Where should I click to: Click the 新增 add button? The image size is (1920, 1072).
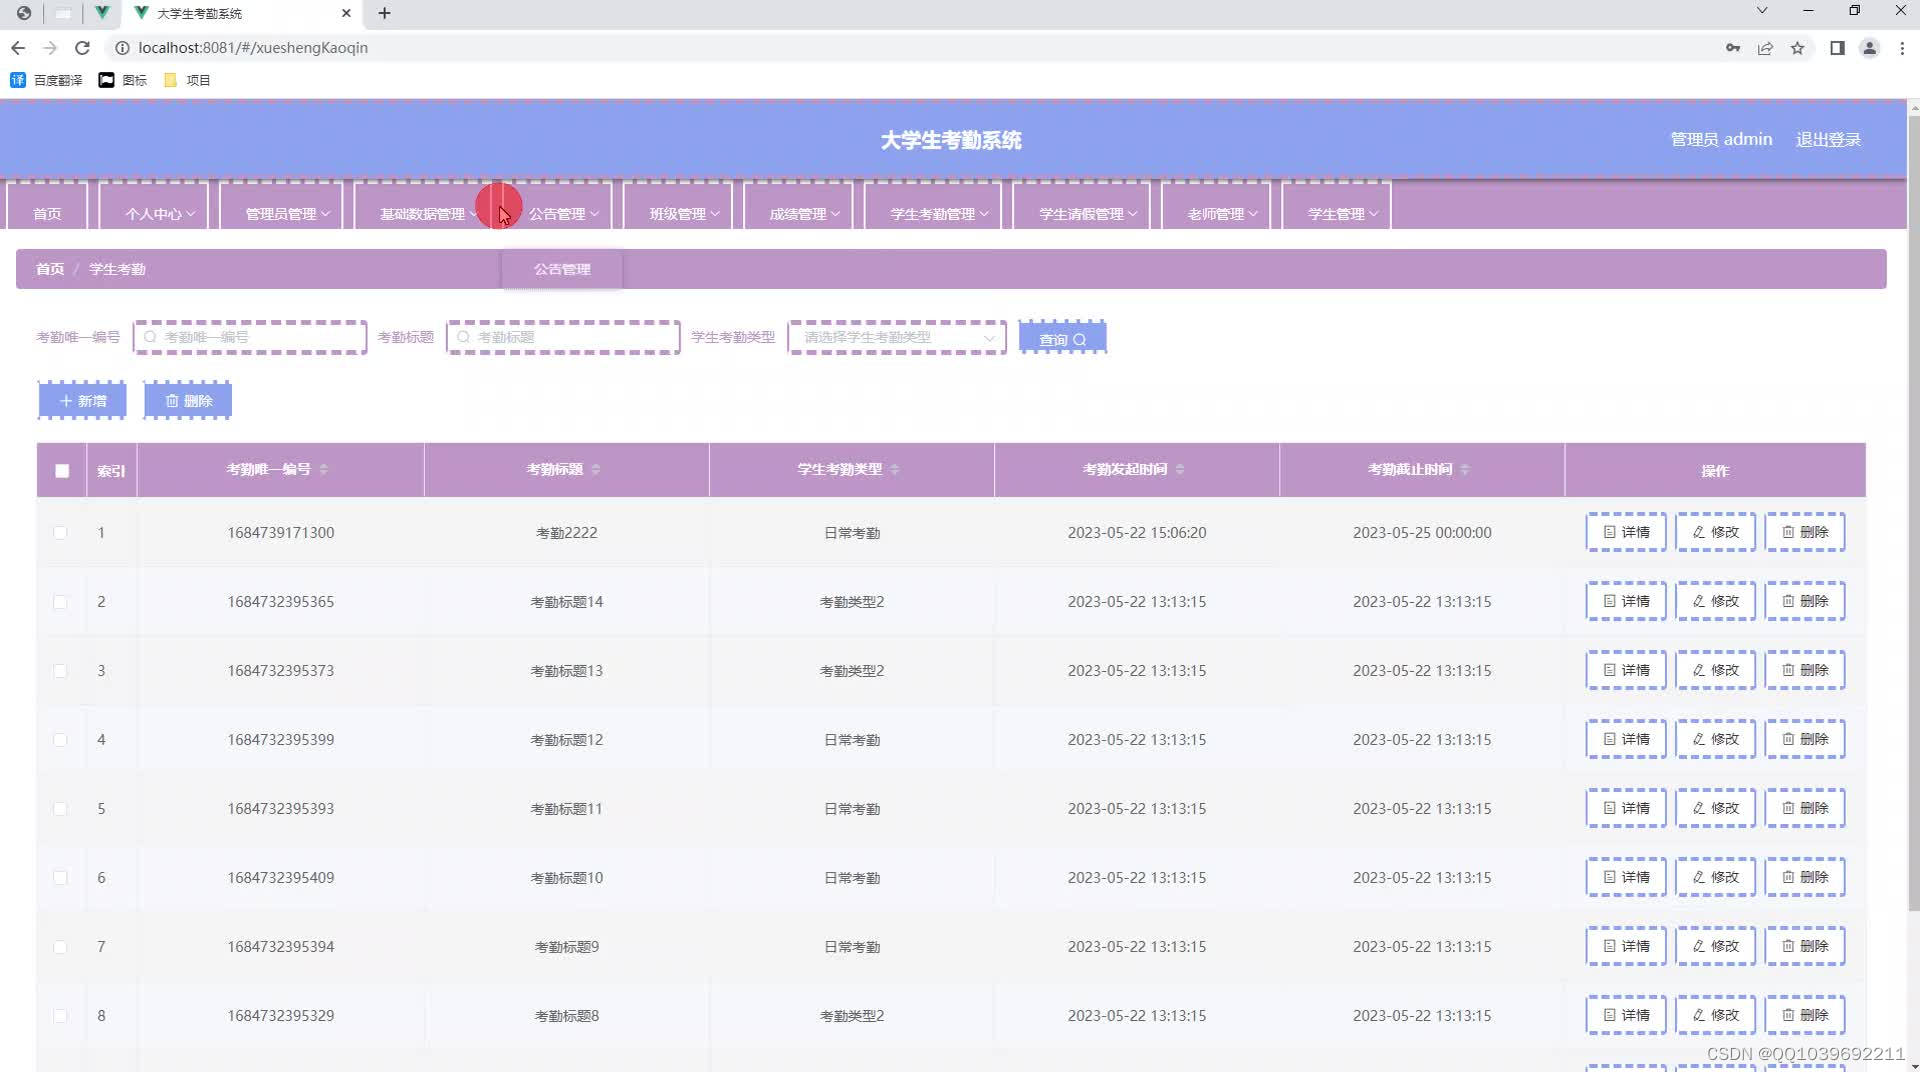[x=82, y=401]
